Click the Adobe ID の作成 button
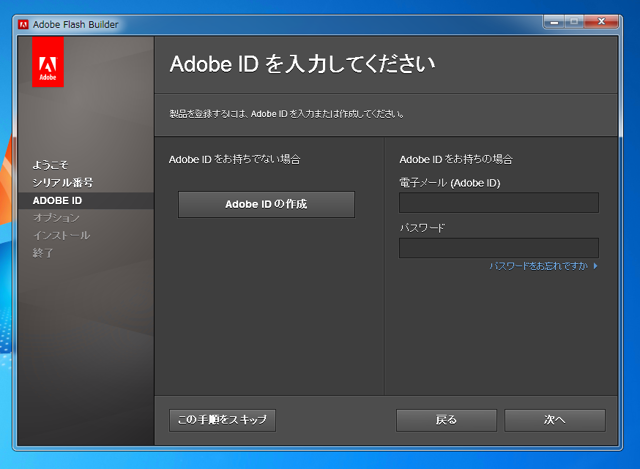The height and width of the screenshot is (469, 640). click(266, 204)
